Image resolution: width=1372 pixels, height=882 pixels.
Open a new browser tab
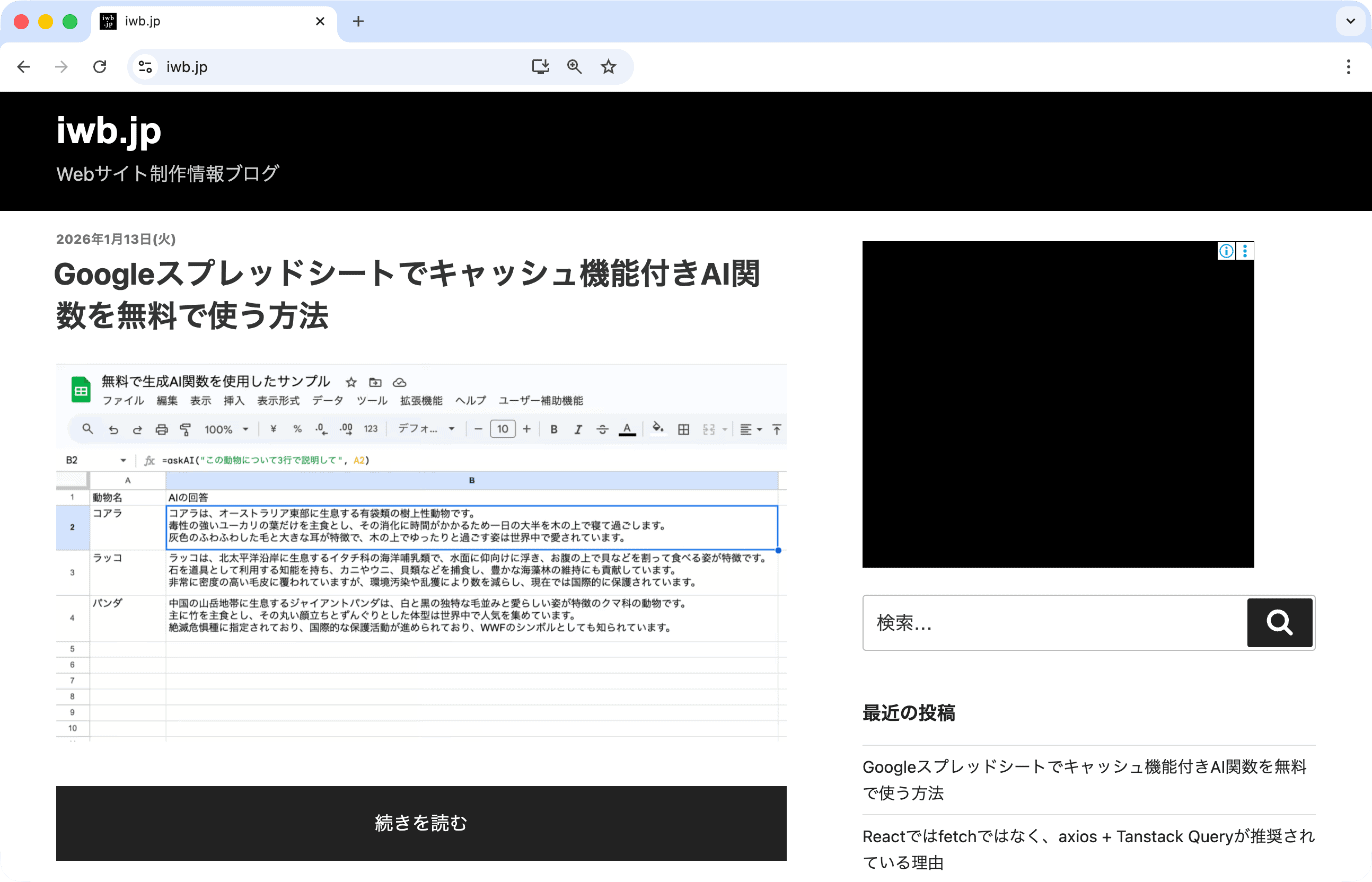tap(358, 22)
